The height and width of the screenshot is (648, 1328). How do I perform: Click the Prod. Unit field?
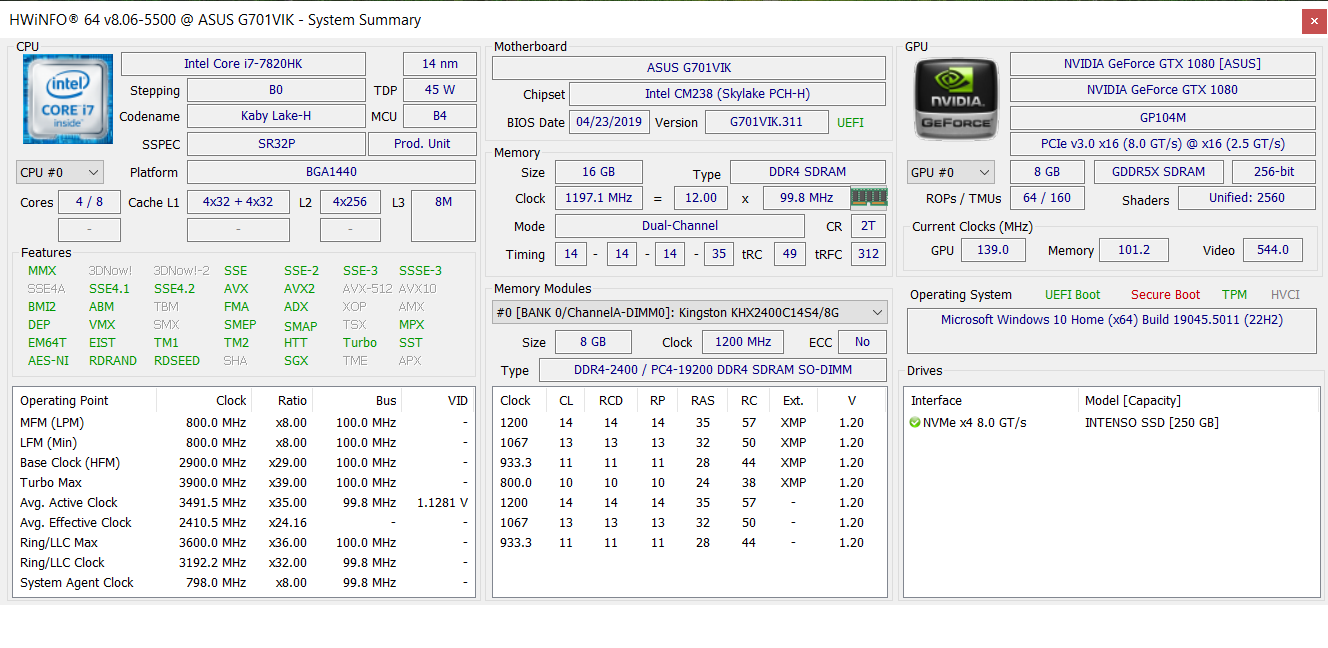(x=422, y=144)
